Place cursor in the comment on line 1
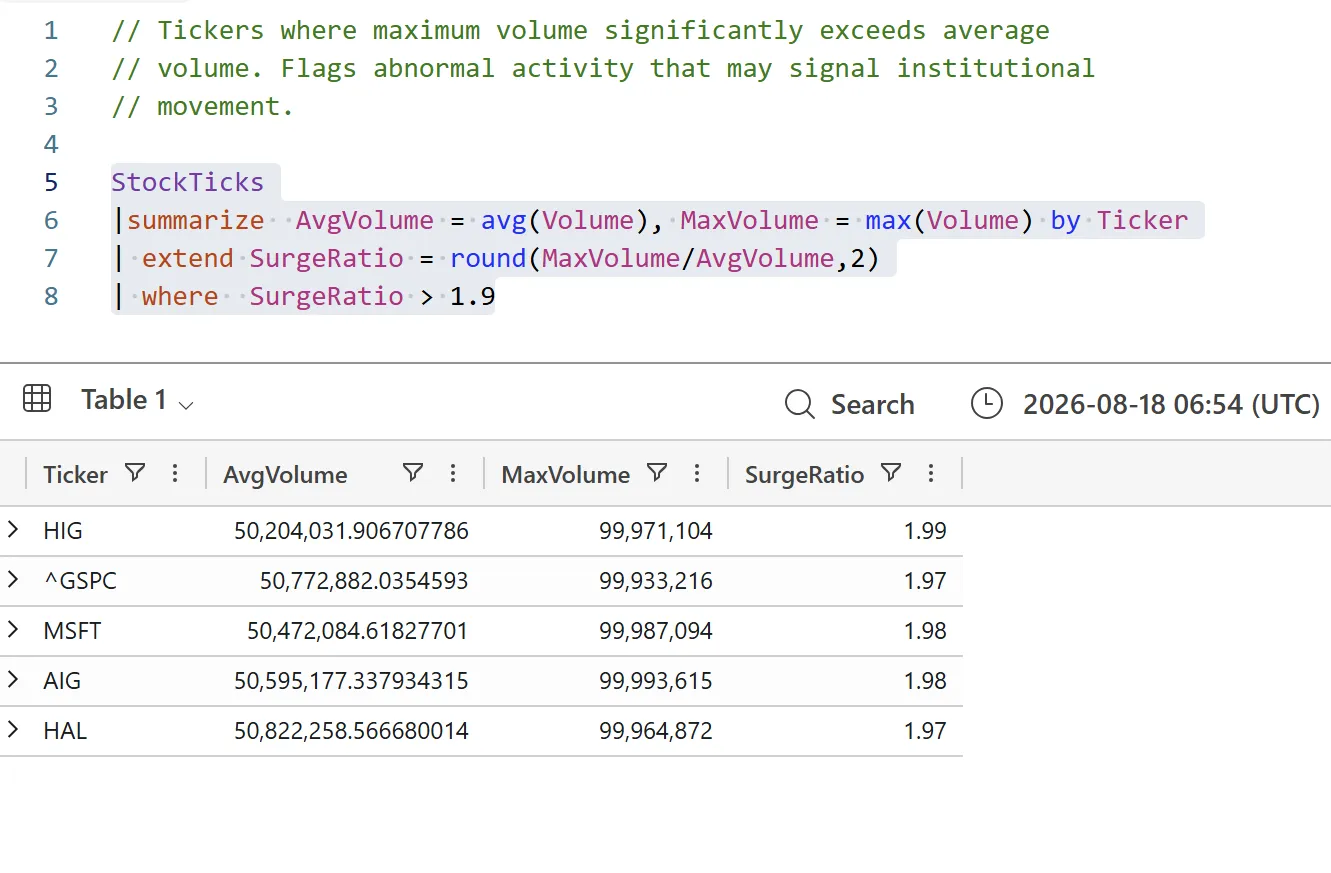Screen dimensions: 1331x873 [581, 31]
